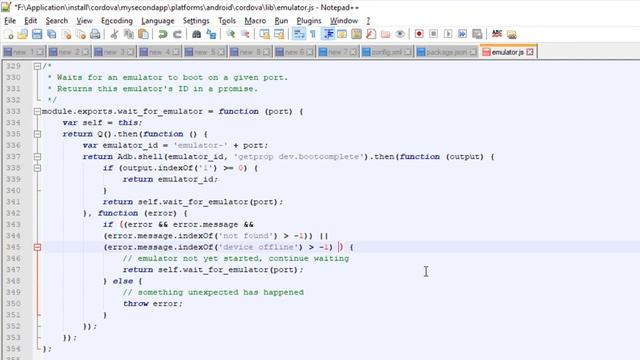The height and width of the screenshot is (360, 640).
Task: Click the Open file toolbar icon
Action: (22, 34)
